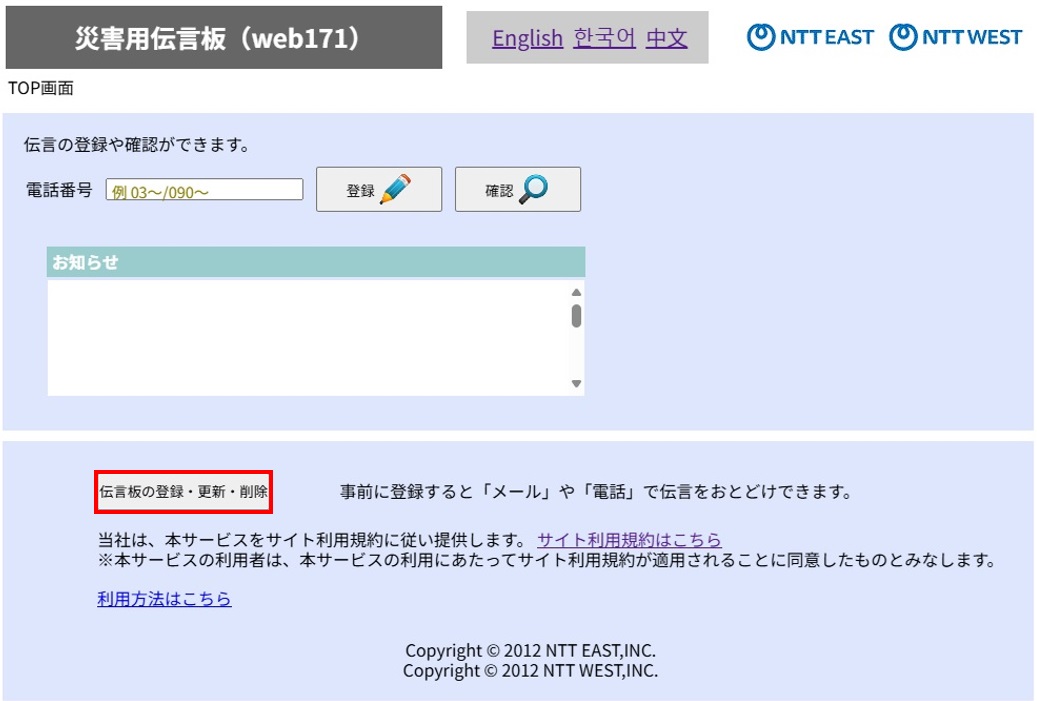Click the NTT EAST circular logo
The image size is (1037, 701).
pos(762,37)
